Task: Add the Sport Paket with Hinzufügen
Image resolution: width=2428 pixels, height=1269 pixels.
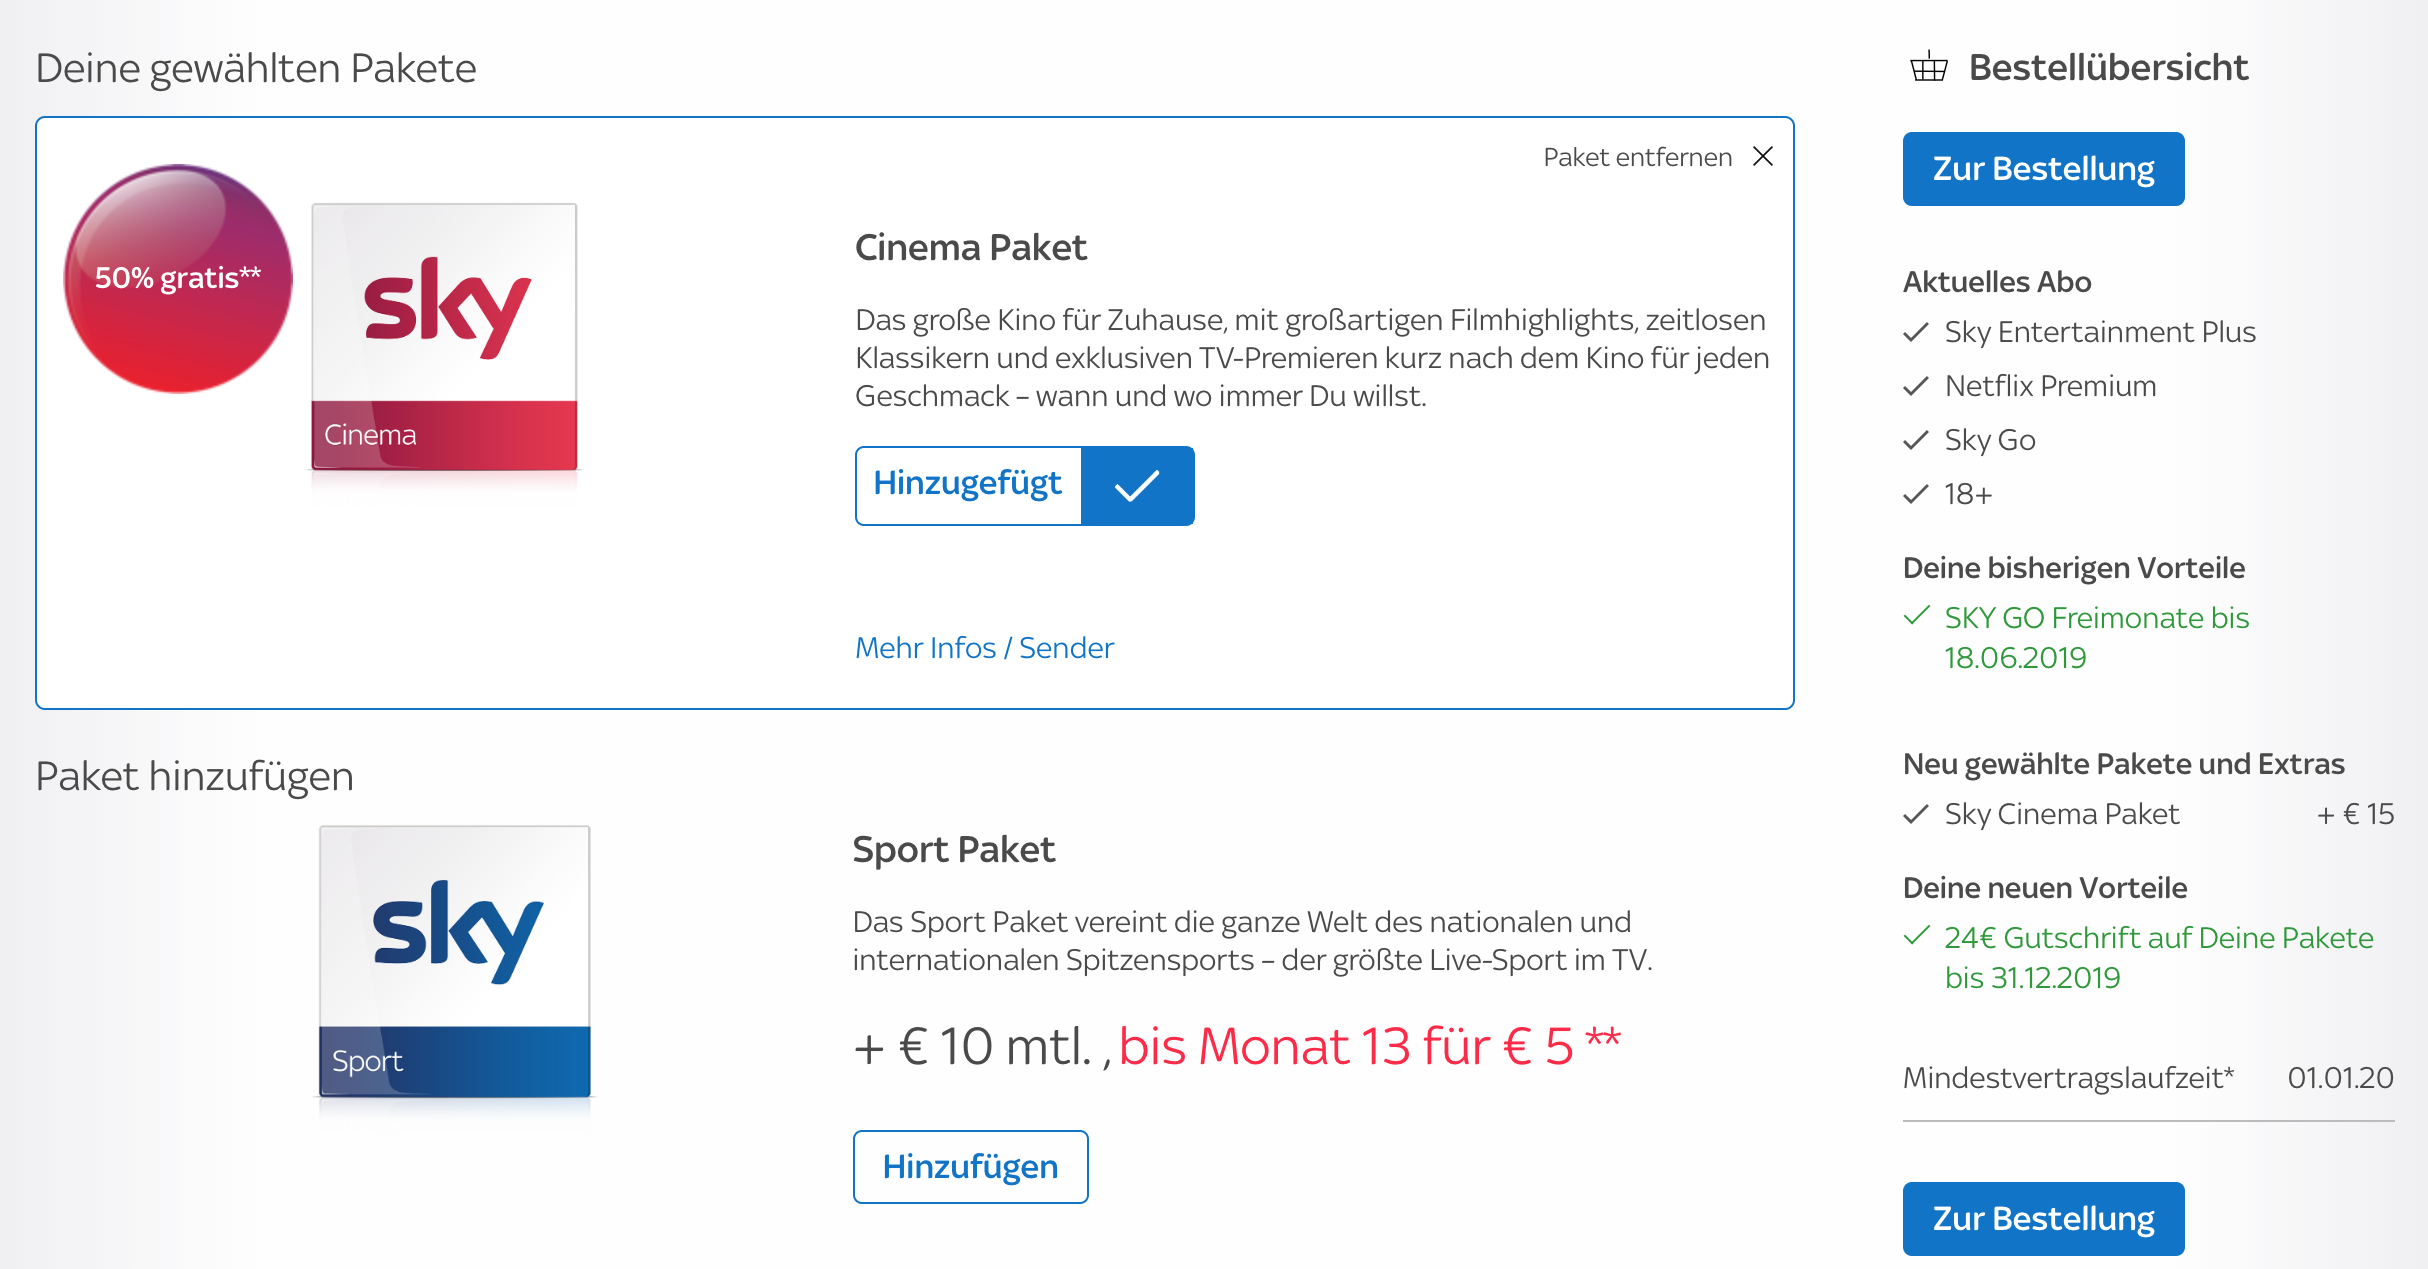Action: pos(970,1167)
